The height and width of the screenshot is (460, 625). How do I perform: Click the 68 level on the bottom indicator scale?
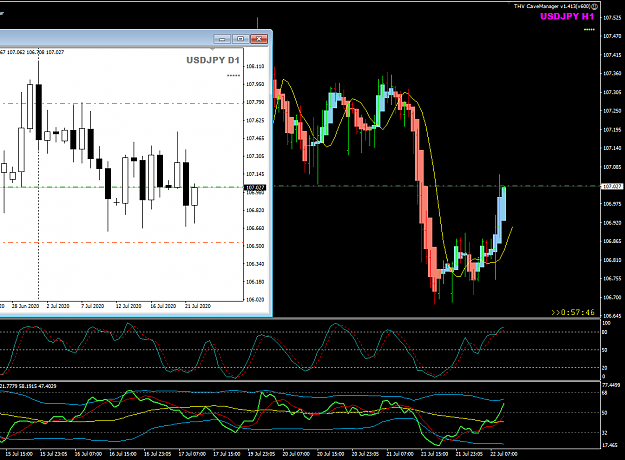pyautogui.click(x=605, y=393)
